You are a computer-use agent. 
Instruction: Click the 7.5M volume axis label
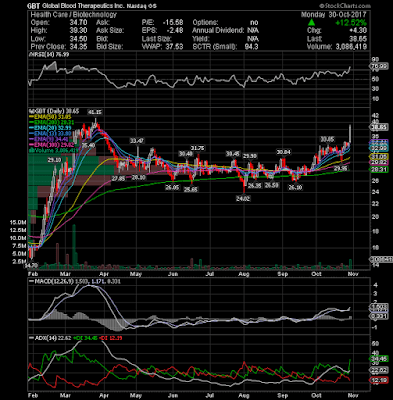pos(19,246)
